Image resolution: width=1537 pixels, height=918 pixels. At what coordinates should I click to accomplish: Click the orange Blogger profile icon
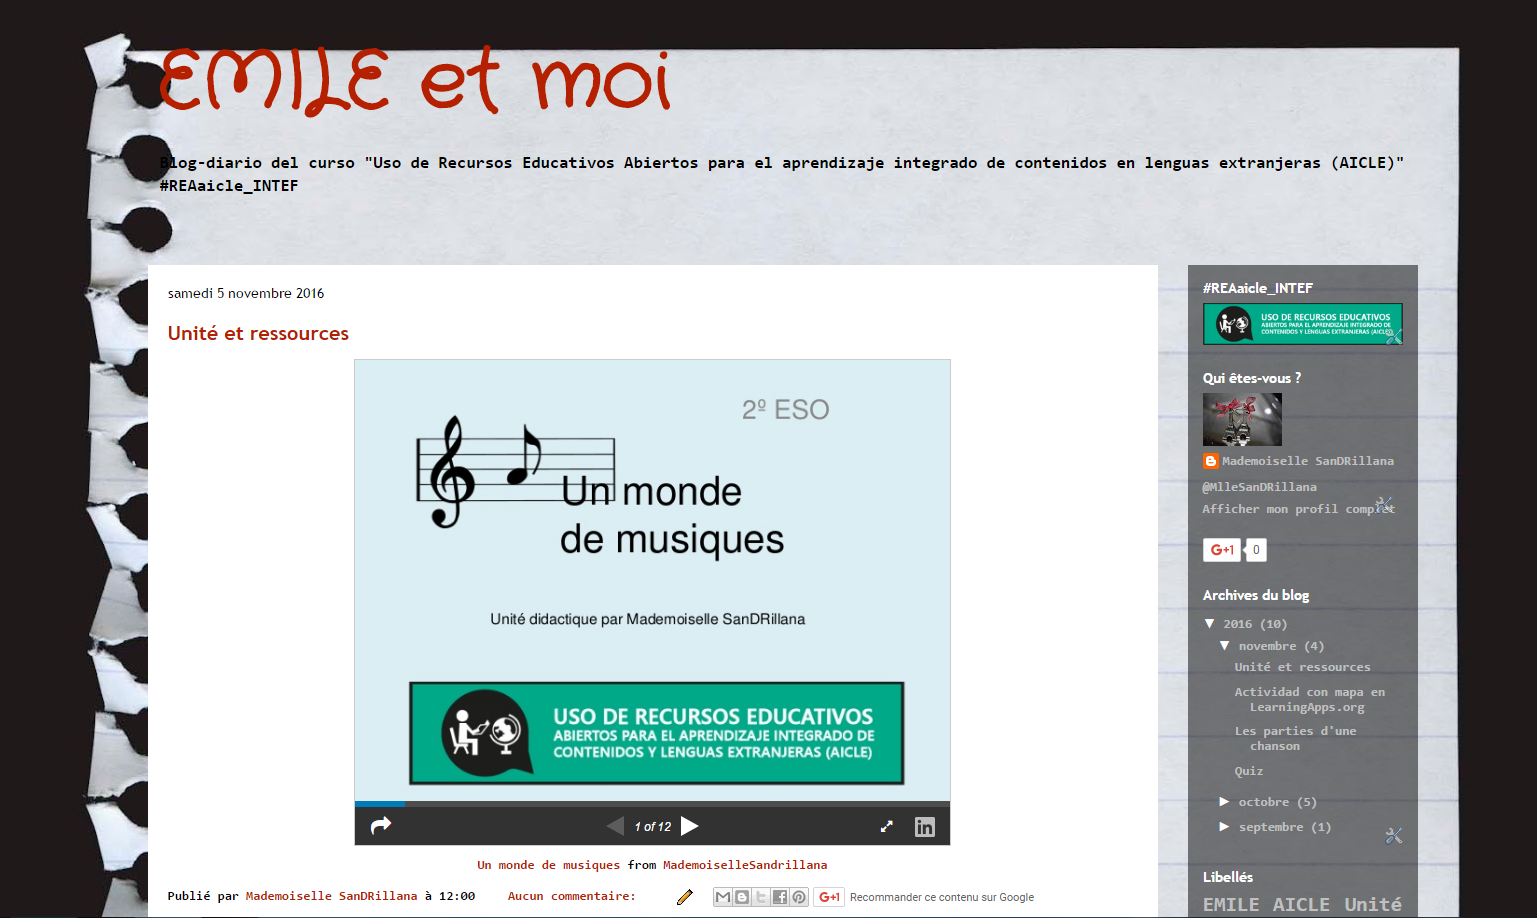click(1210, 461)
